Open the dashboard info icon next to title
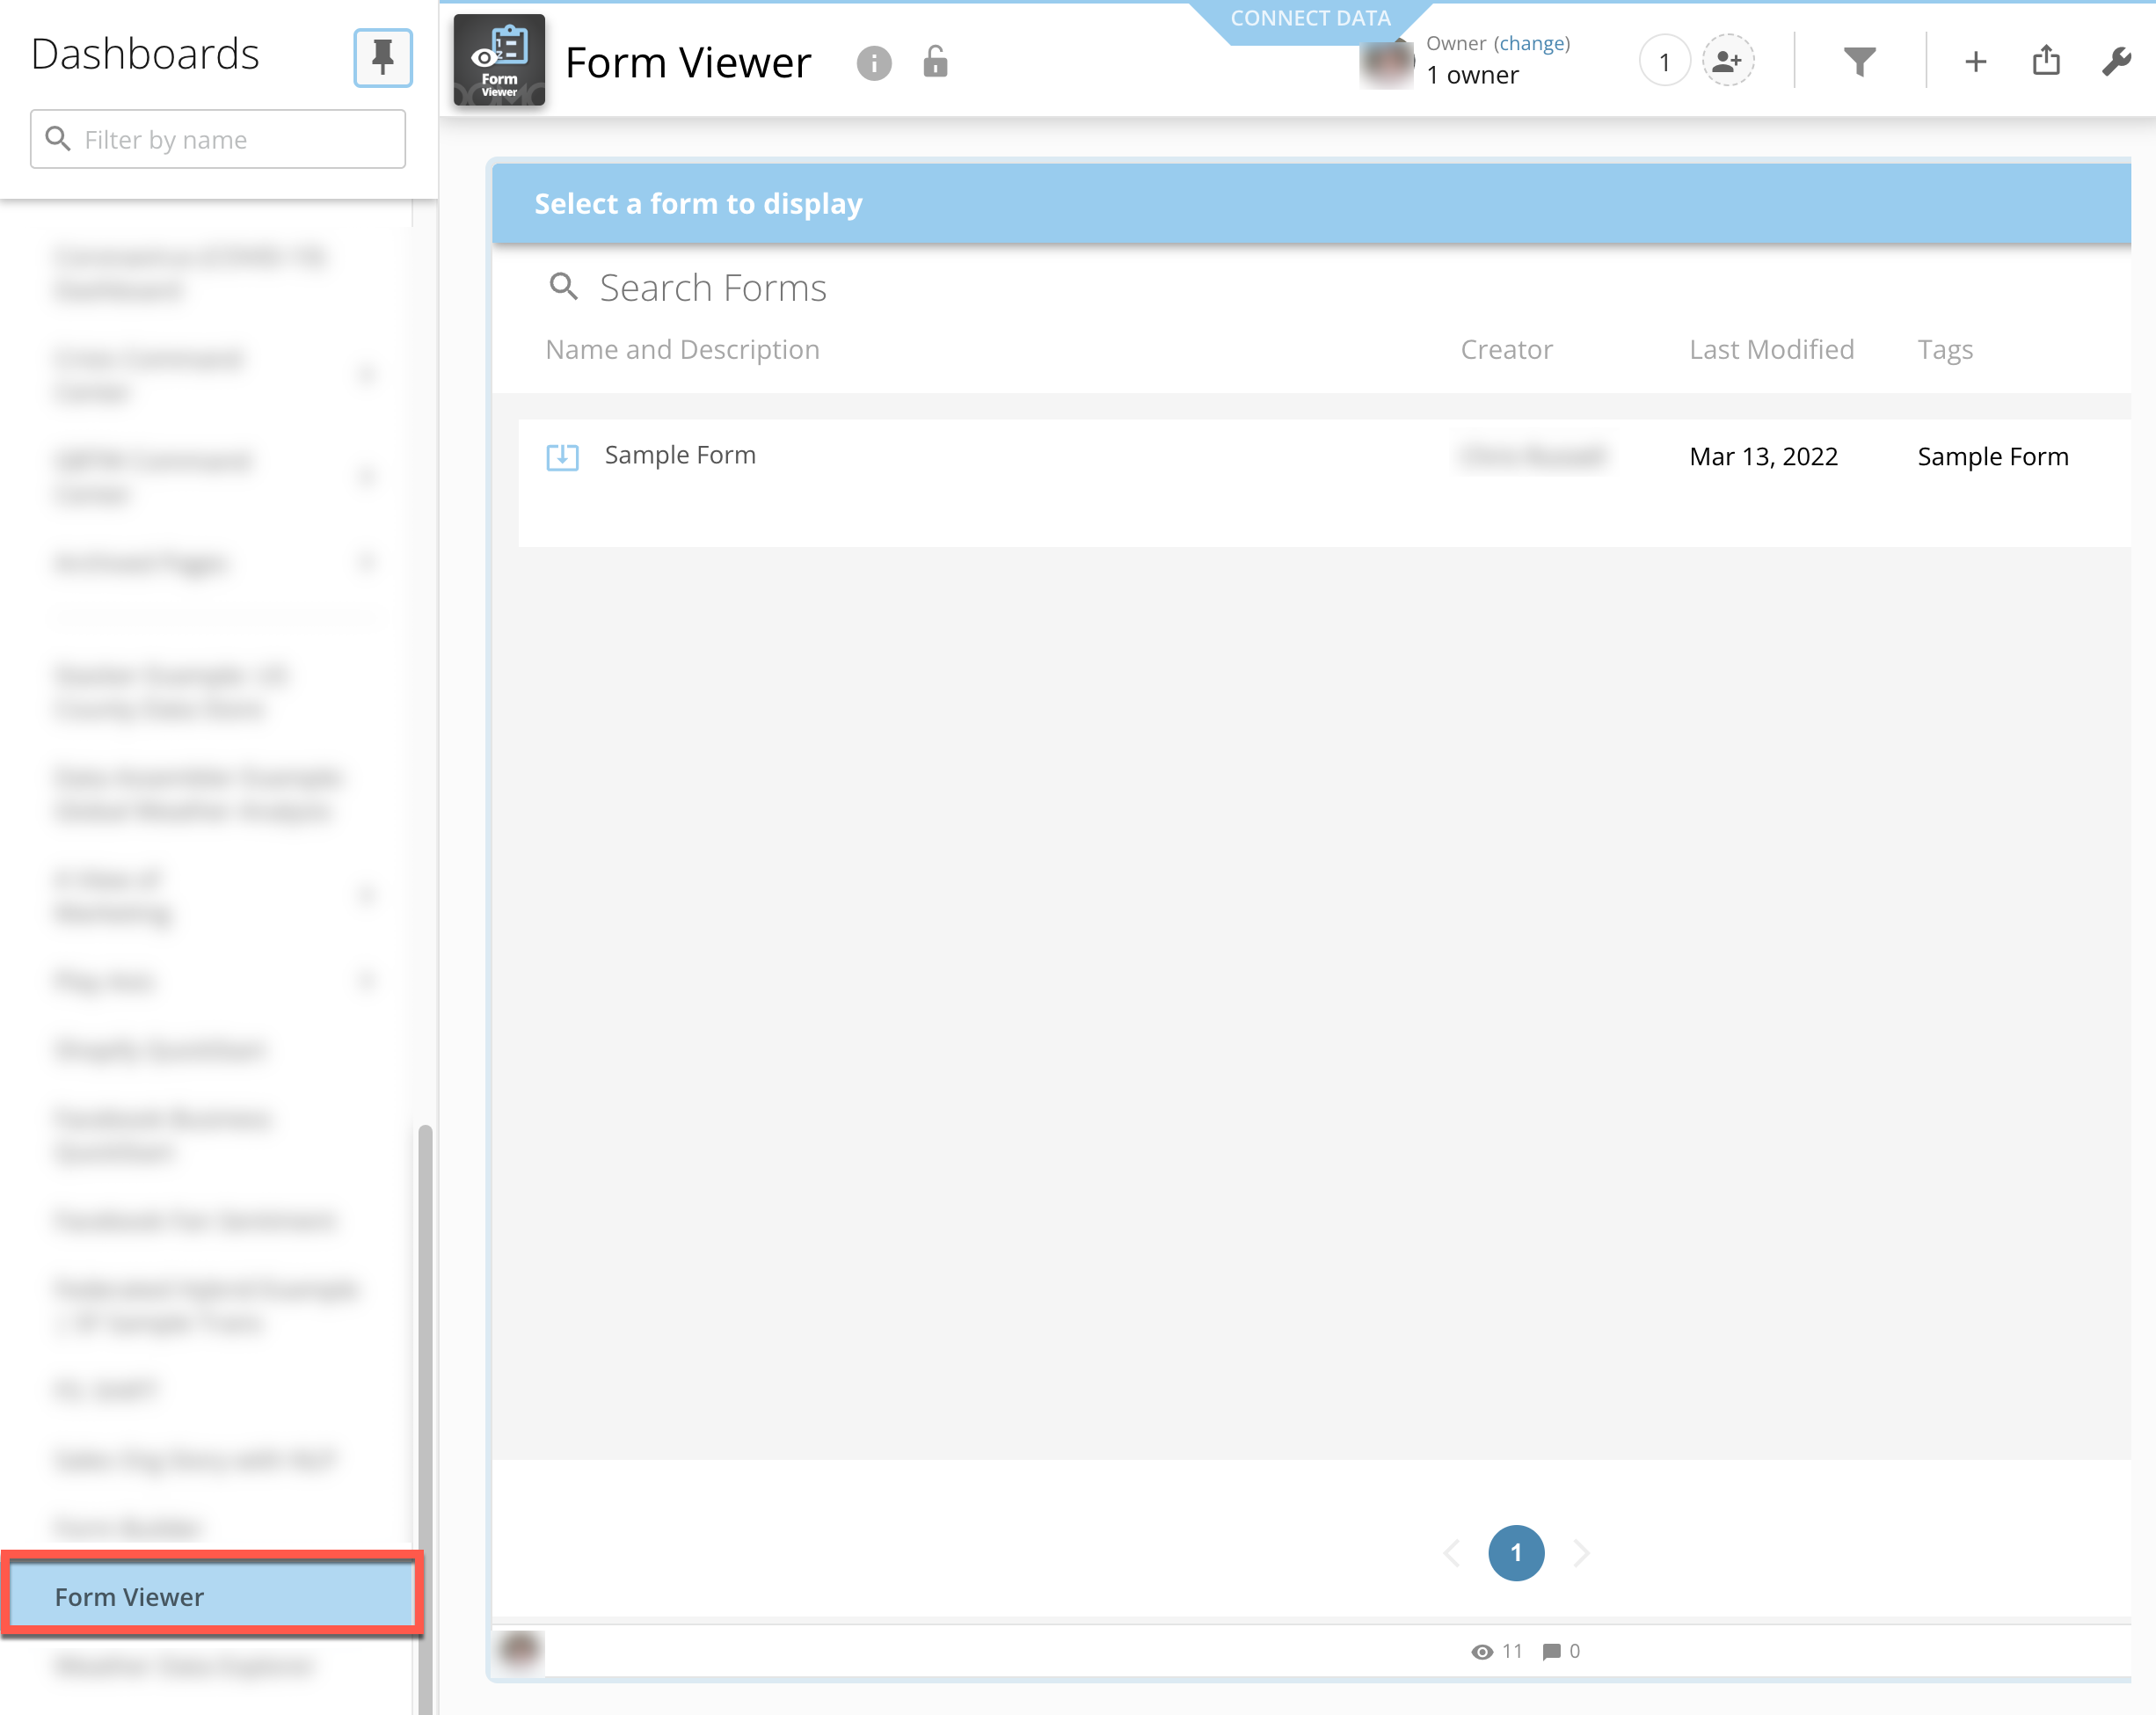Screen dimensions: 2156x1715 tap(874, 63)
